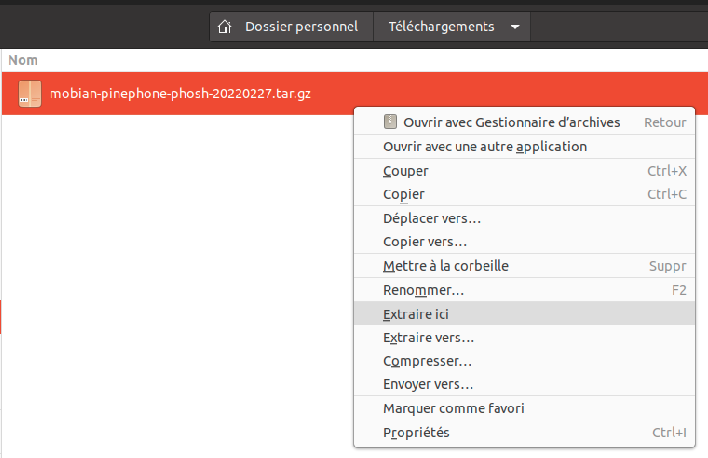Screen dimensions: 708x458
Task: Click the tar.gz archive file icon
Action: (x=30, y=94)
